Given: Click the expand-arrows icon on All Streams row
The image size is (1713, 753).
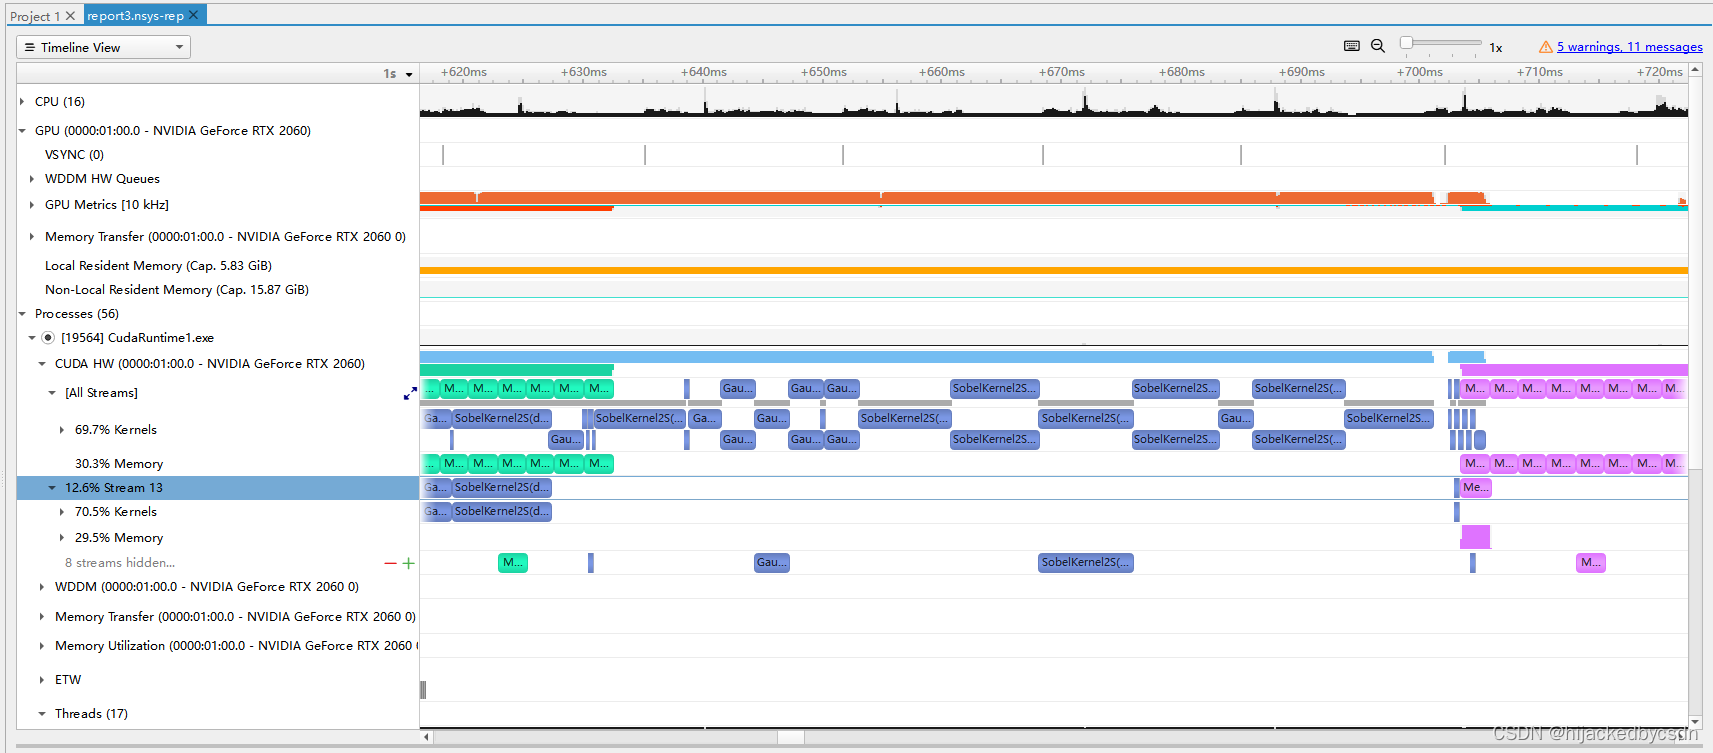Looking at the screenshot, I should point(410,394).
